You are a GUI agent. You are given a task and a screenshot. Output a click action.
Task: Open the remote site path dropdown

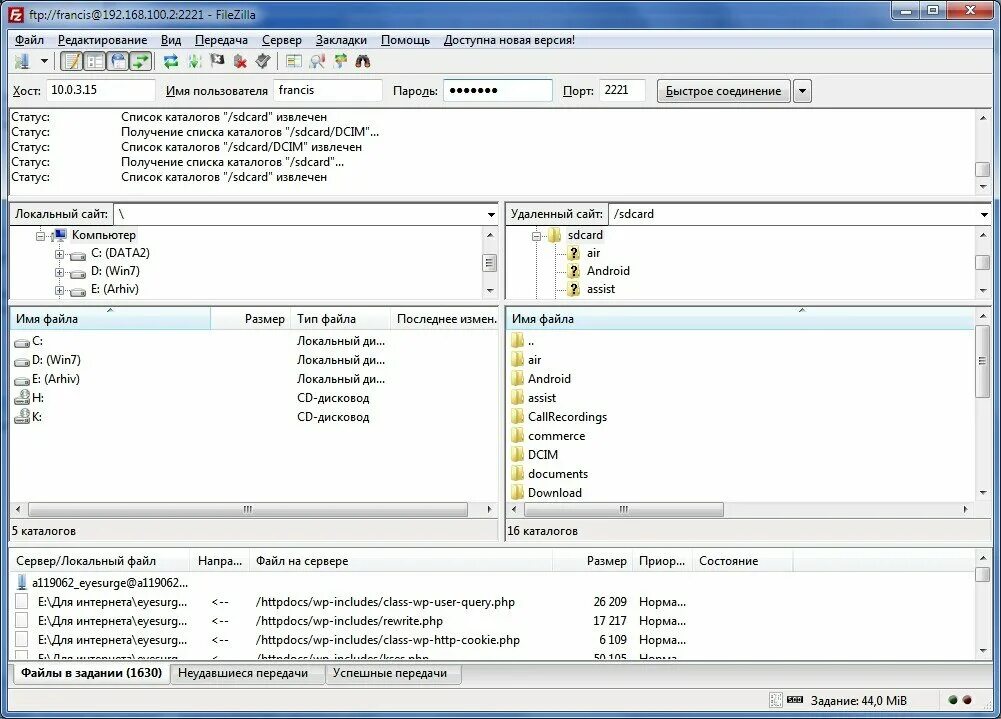coord(984,215)
